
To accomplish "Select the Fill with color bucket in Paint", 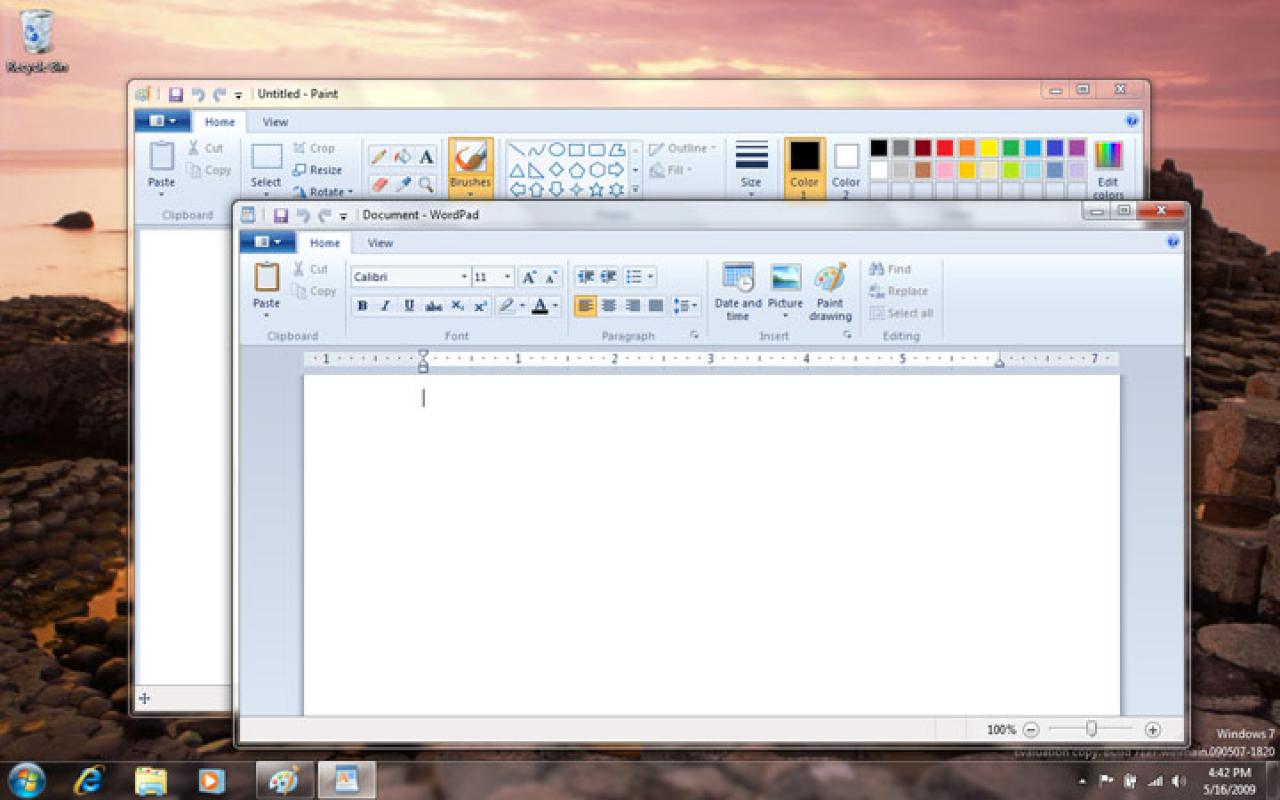I will click(403, 157).
